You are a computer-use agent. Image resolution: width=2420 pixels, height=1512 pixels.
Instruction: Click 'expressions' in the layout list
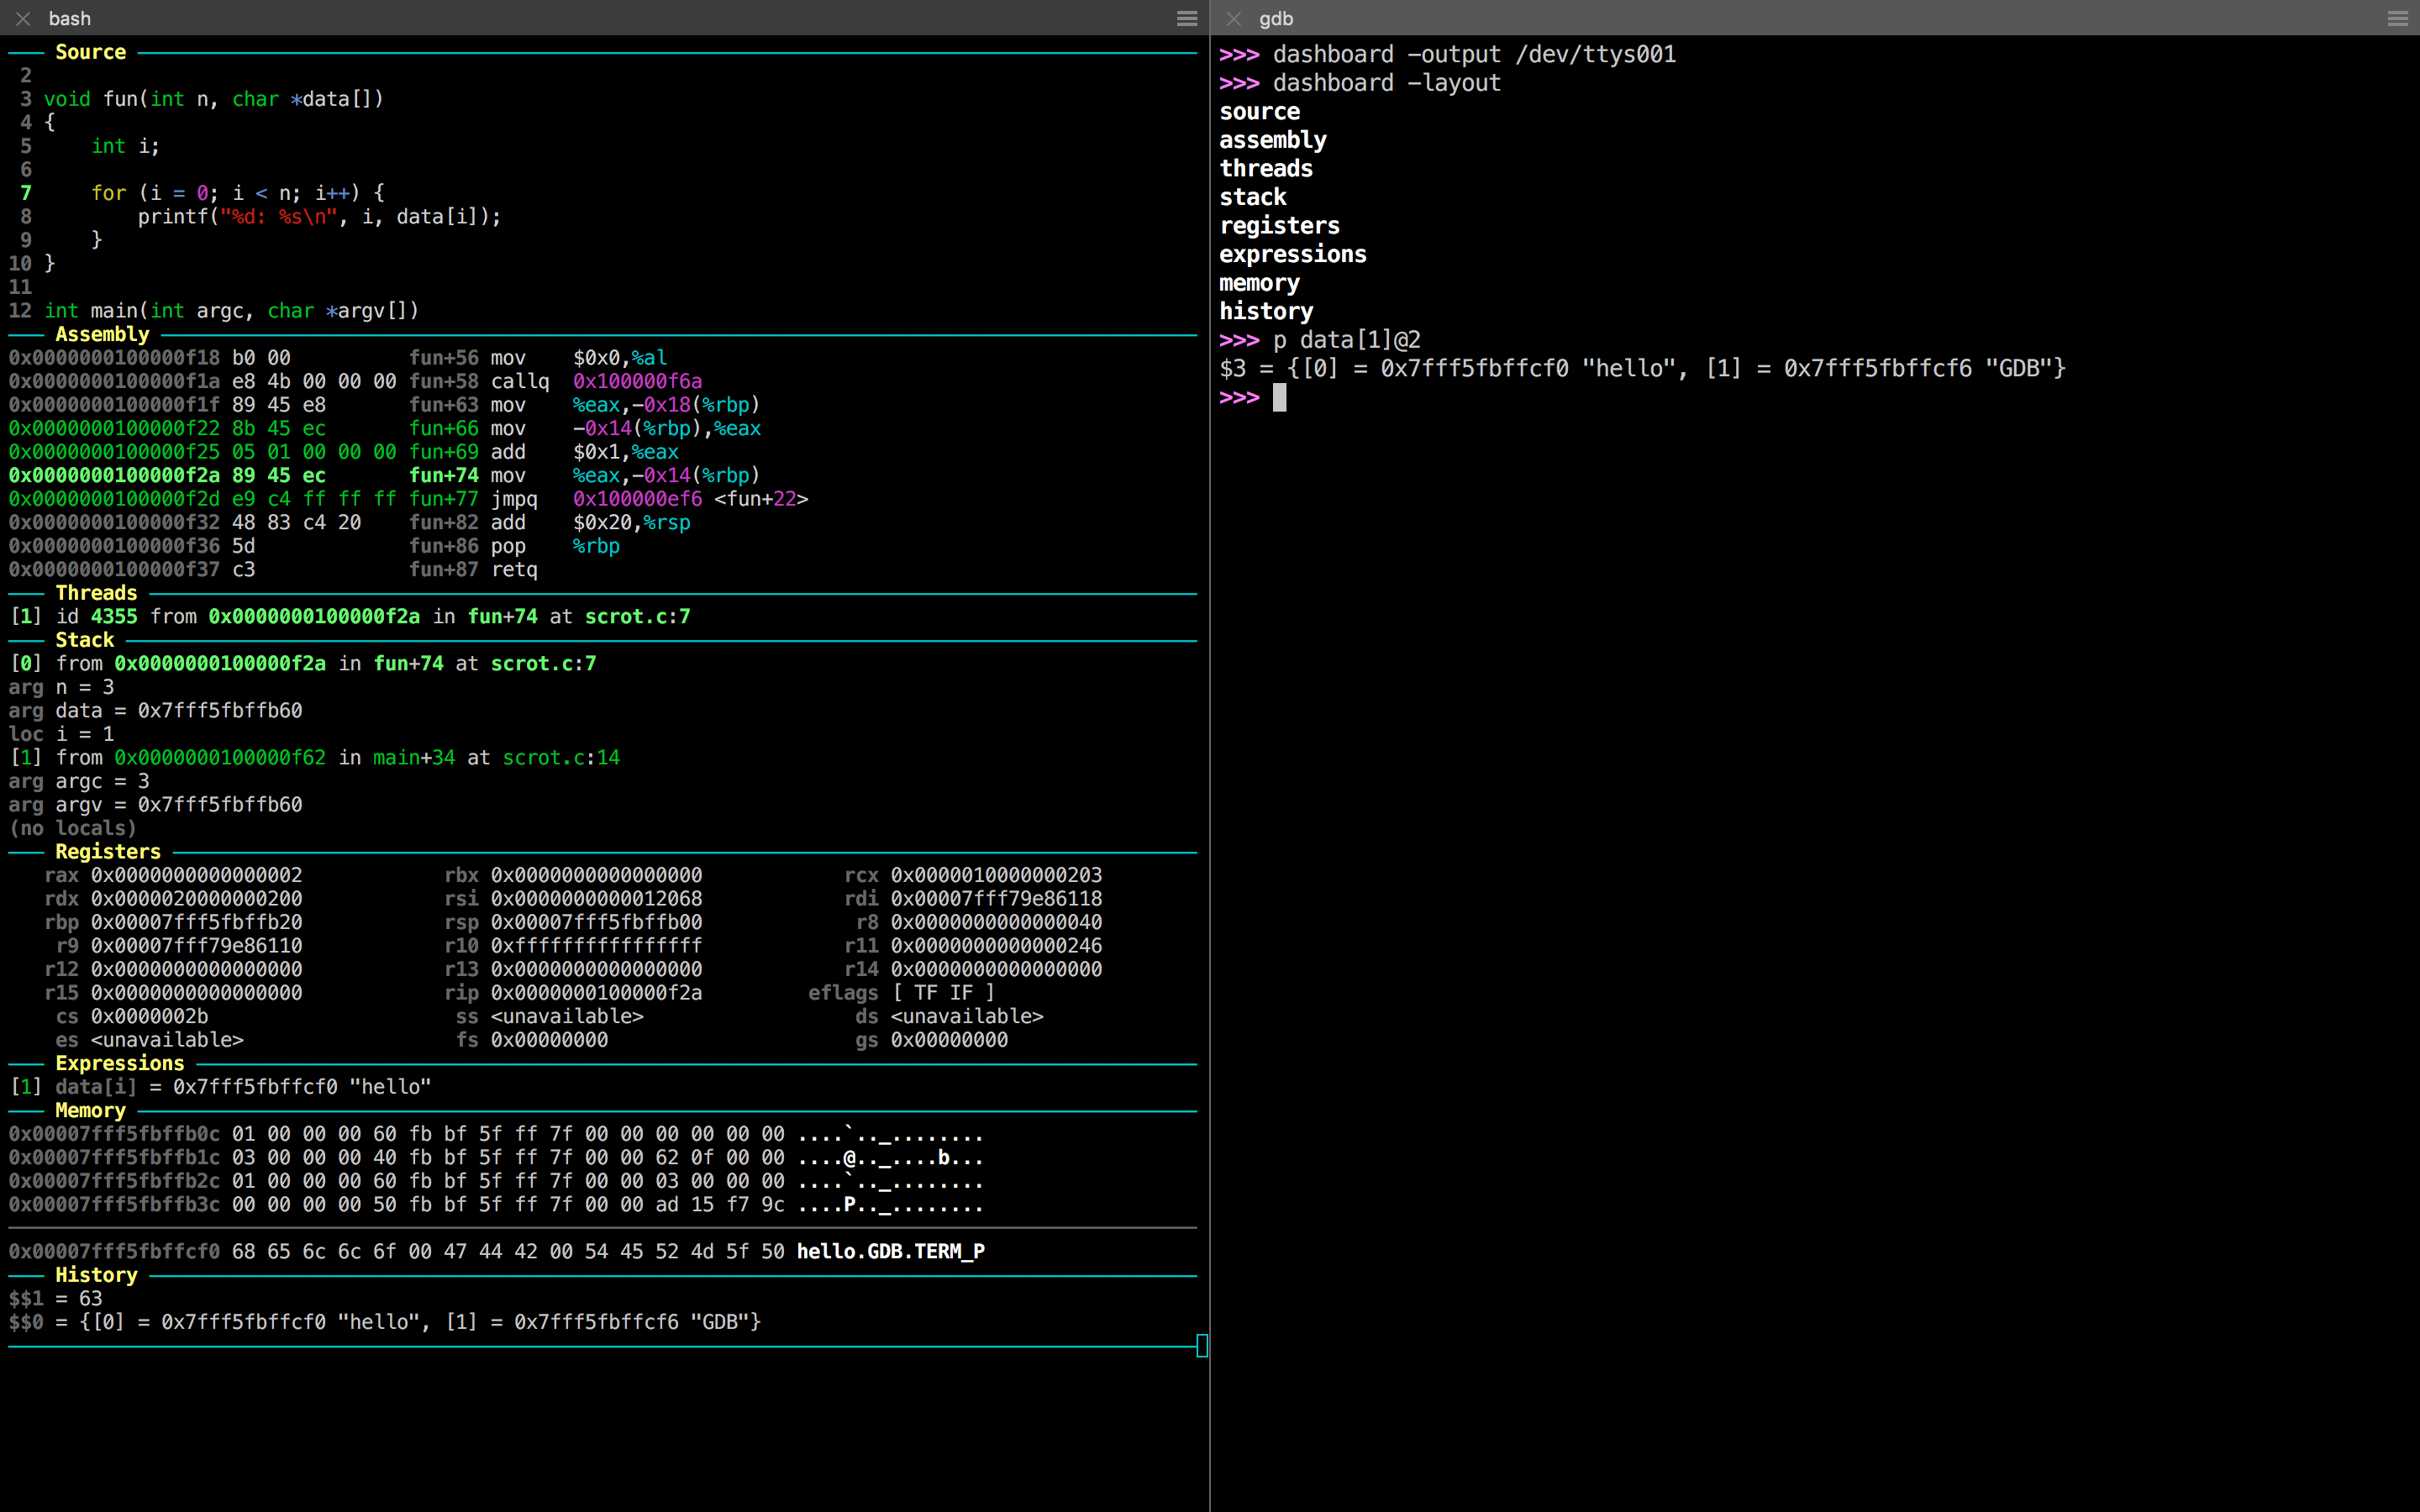1292,254
